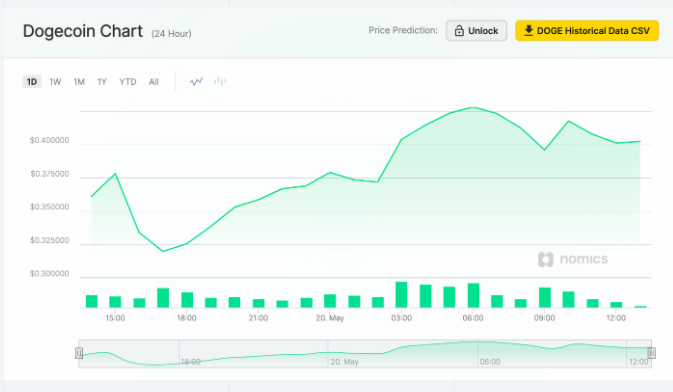Click the 20. May date axis label
The height and width of the screenshot is (392, 673).
pos(330,318)
